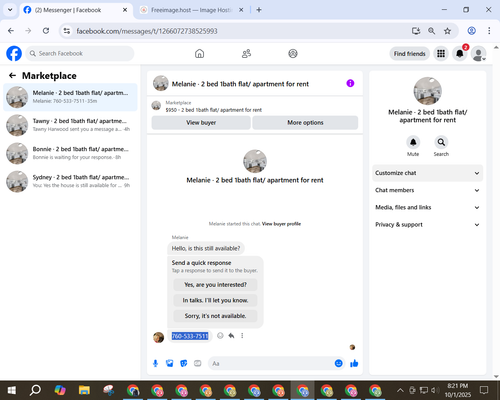This screenshot has height=400, width=500.
Task: Choose a GIF from the GIF icon
Action: click(198, 363)
